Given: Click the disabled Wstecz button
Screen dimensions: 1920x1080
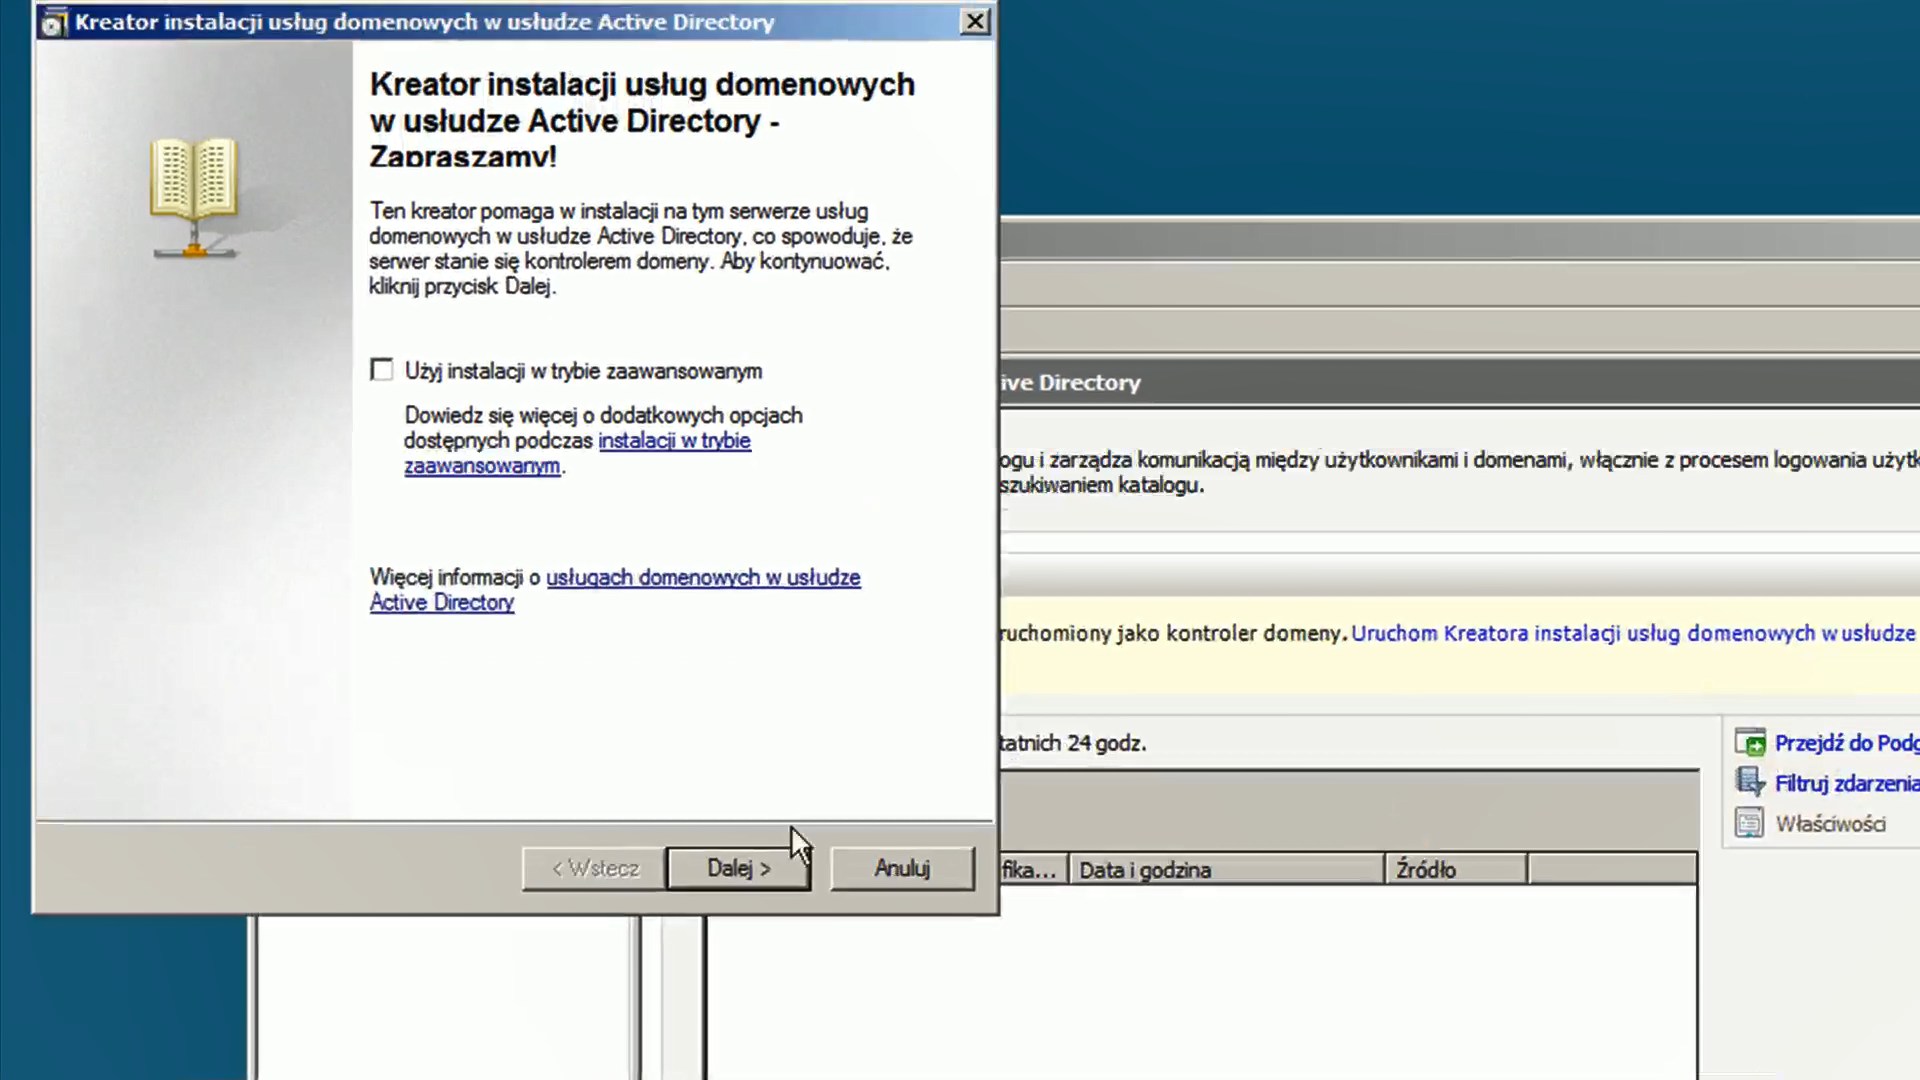Looking at the screenshot, I should [594, 868].
